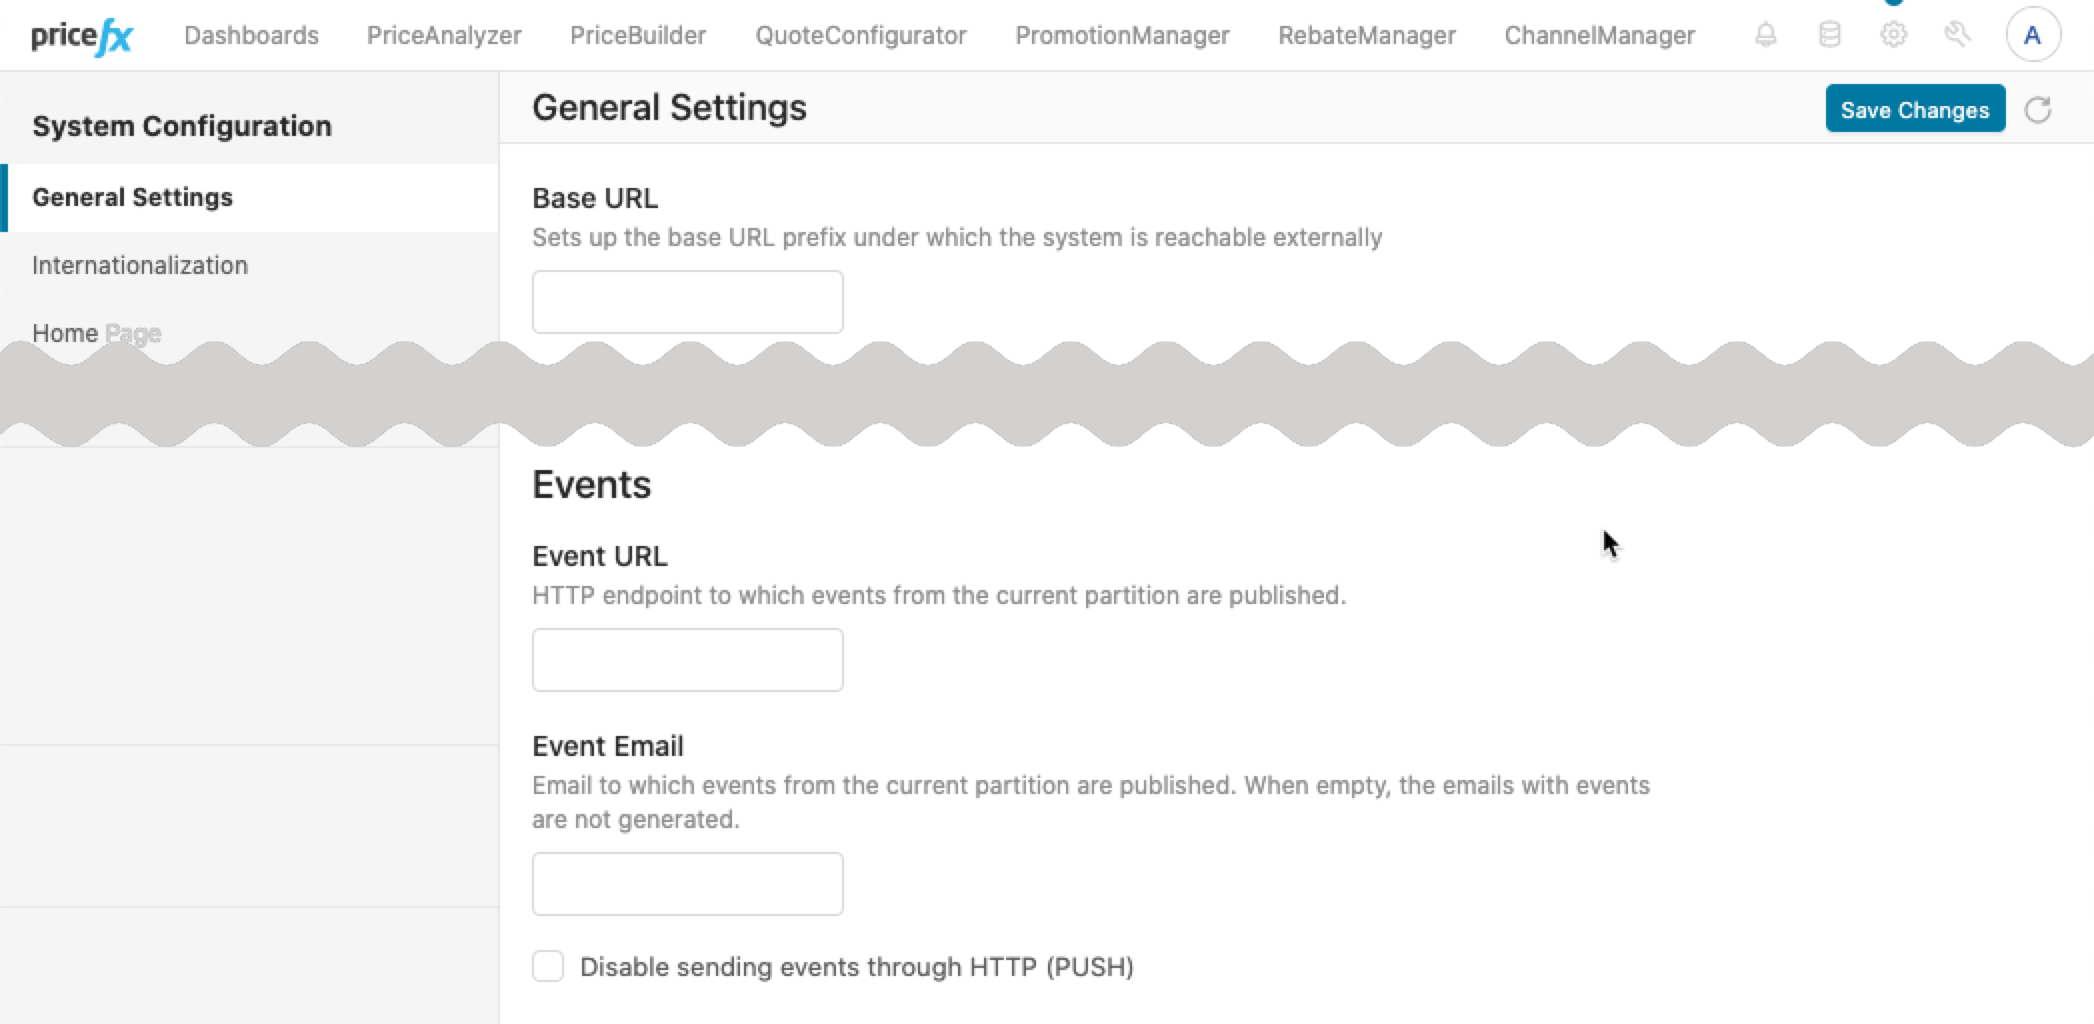The height and width of the screenshot is (1024, 2094).
Task: Select General Settings in the sidebar
Action: (131, 197)
